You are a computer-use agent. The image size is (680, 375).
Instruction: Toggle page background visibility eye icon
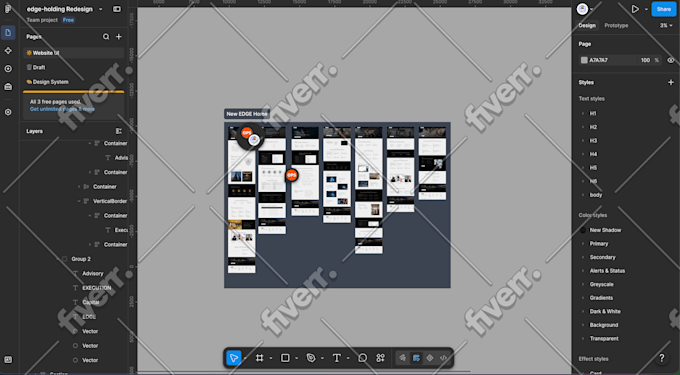tap(671, 60)
